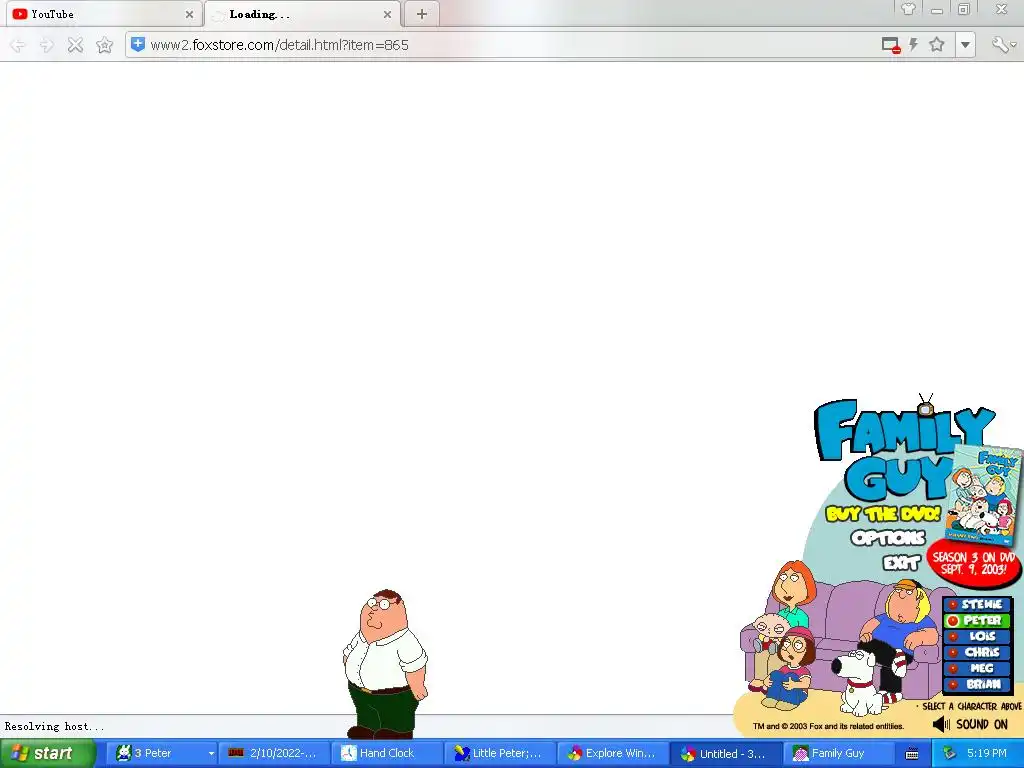Switch to the Loading... tab

click(x=303, y=14)
